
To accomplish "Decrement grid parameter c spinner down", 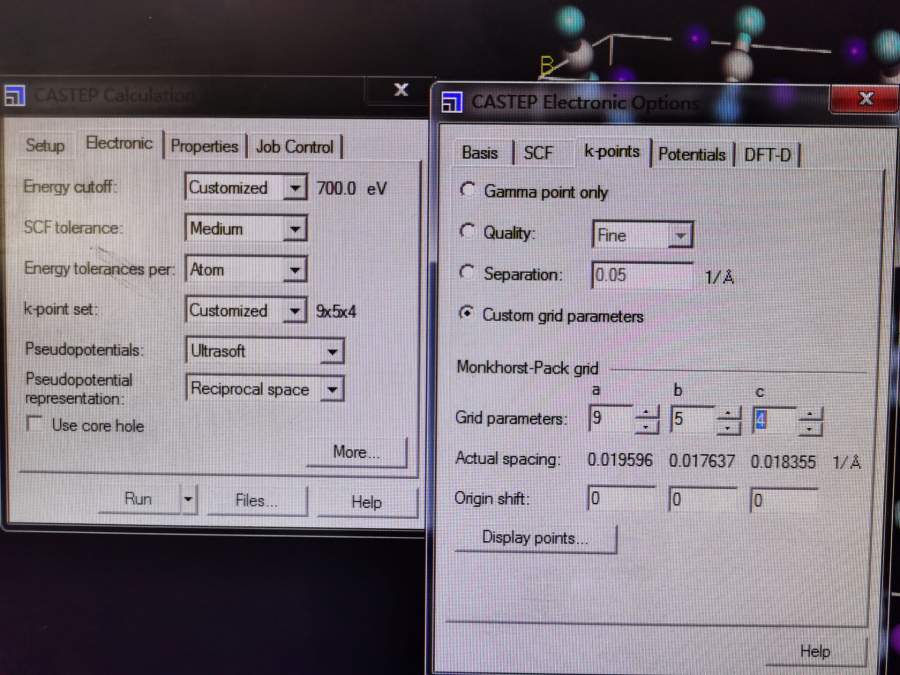I will [x=810, y=428].
